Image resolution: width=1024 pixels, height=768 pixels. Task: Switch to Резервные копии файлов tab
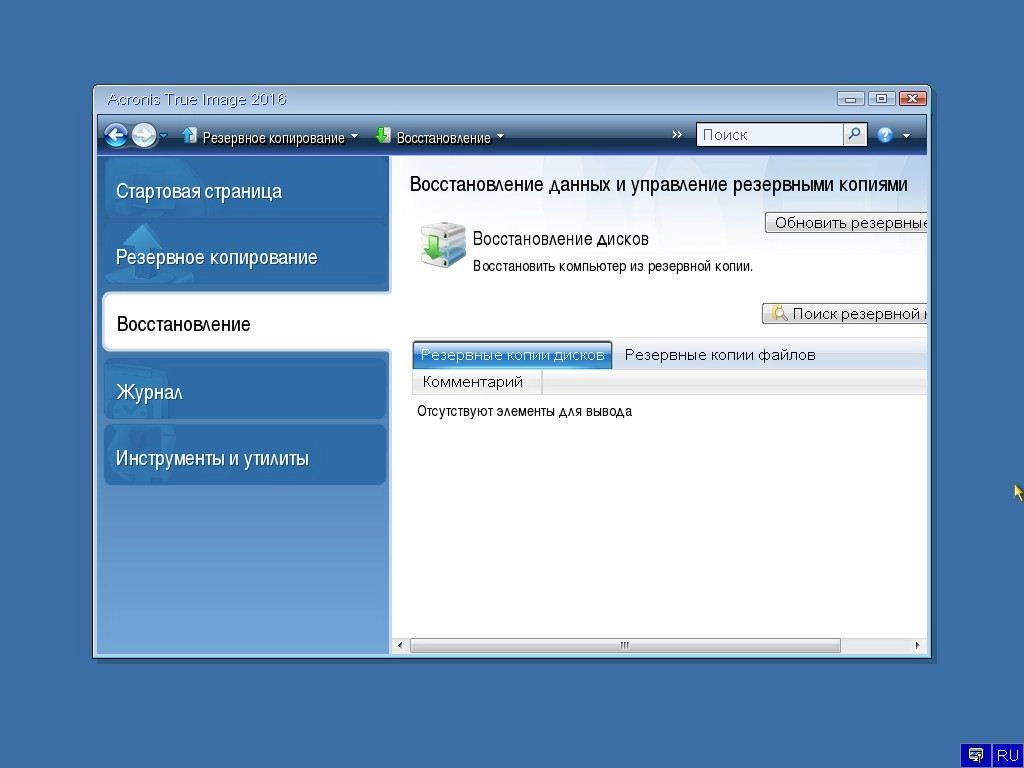tap(720, 355)
